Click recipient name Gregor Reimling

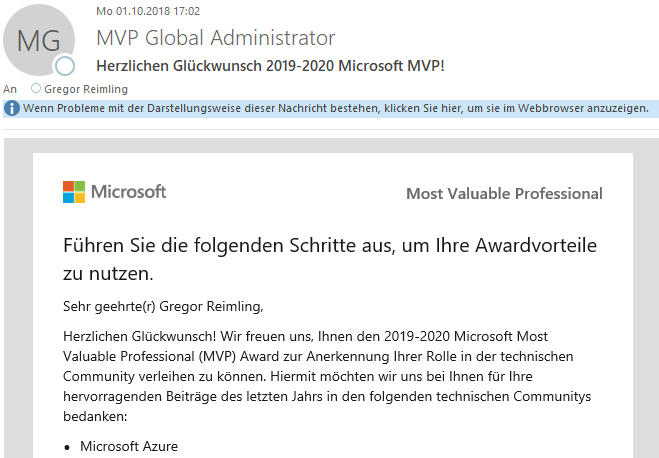pyautogui.click(x=86, y=89)
